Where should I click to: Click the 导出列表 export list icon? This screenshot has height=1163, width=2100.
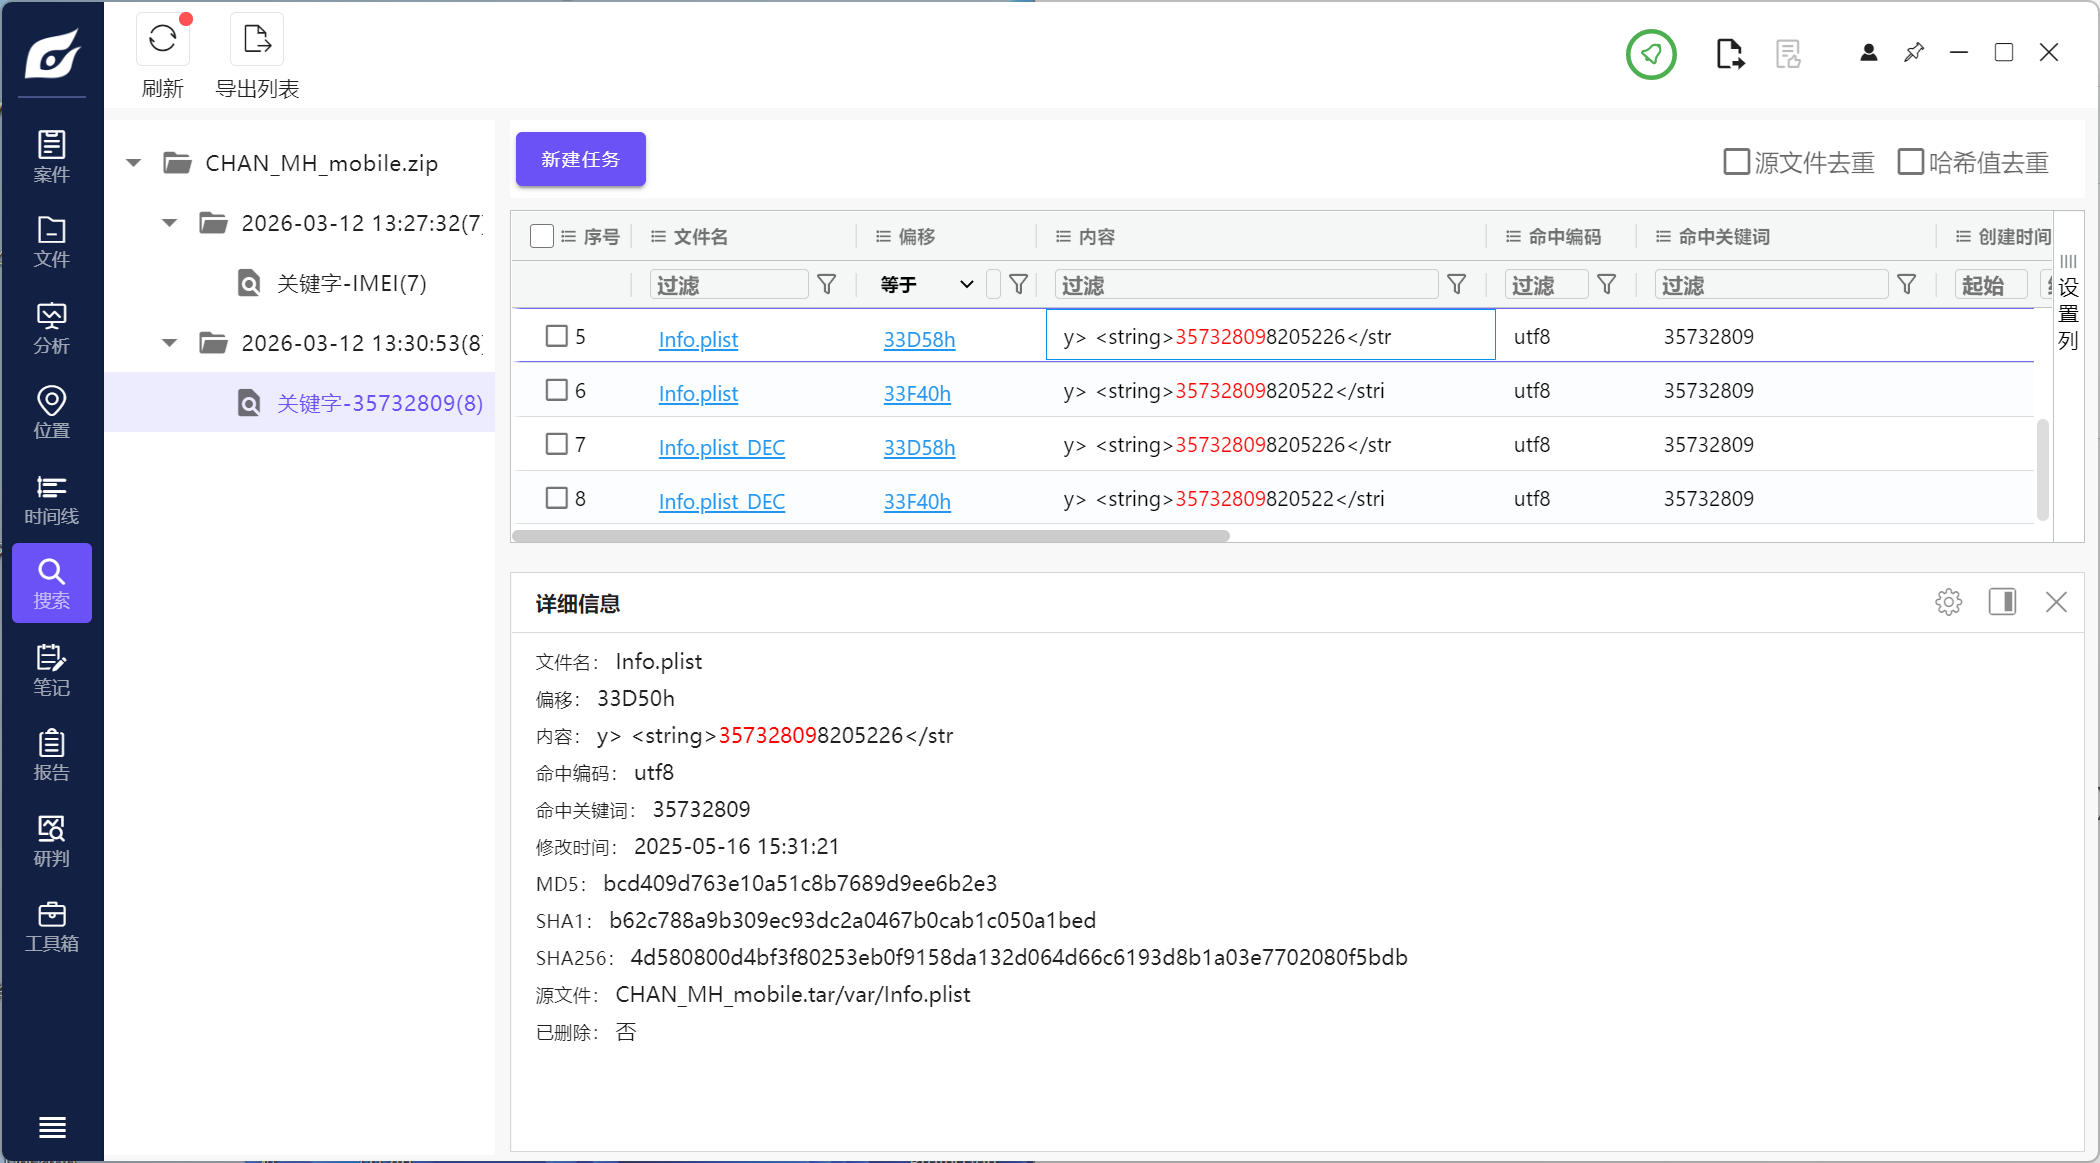[x=257, y=40]
